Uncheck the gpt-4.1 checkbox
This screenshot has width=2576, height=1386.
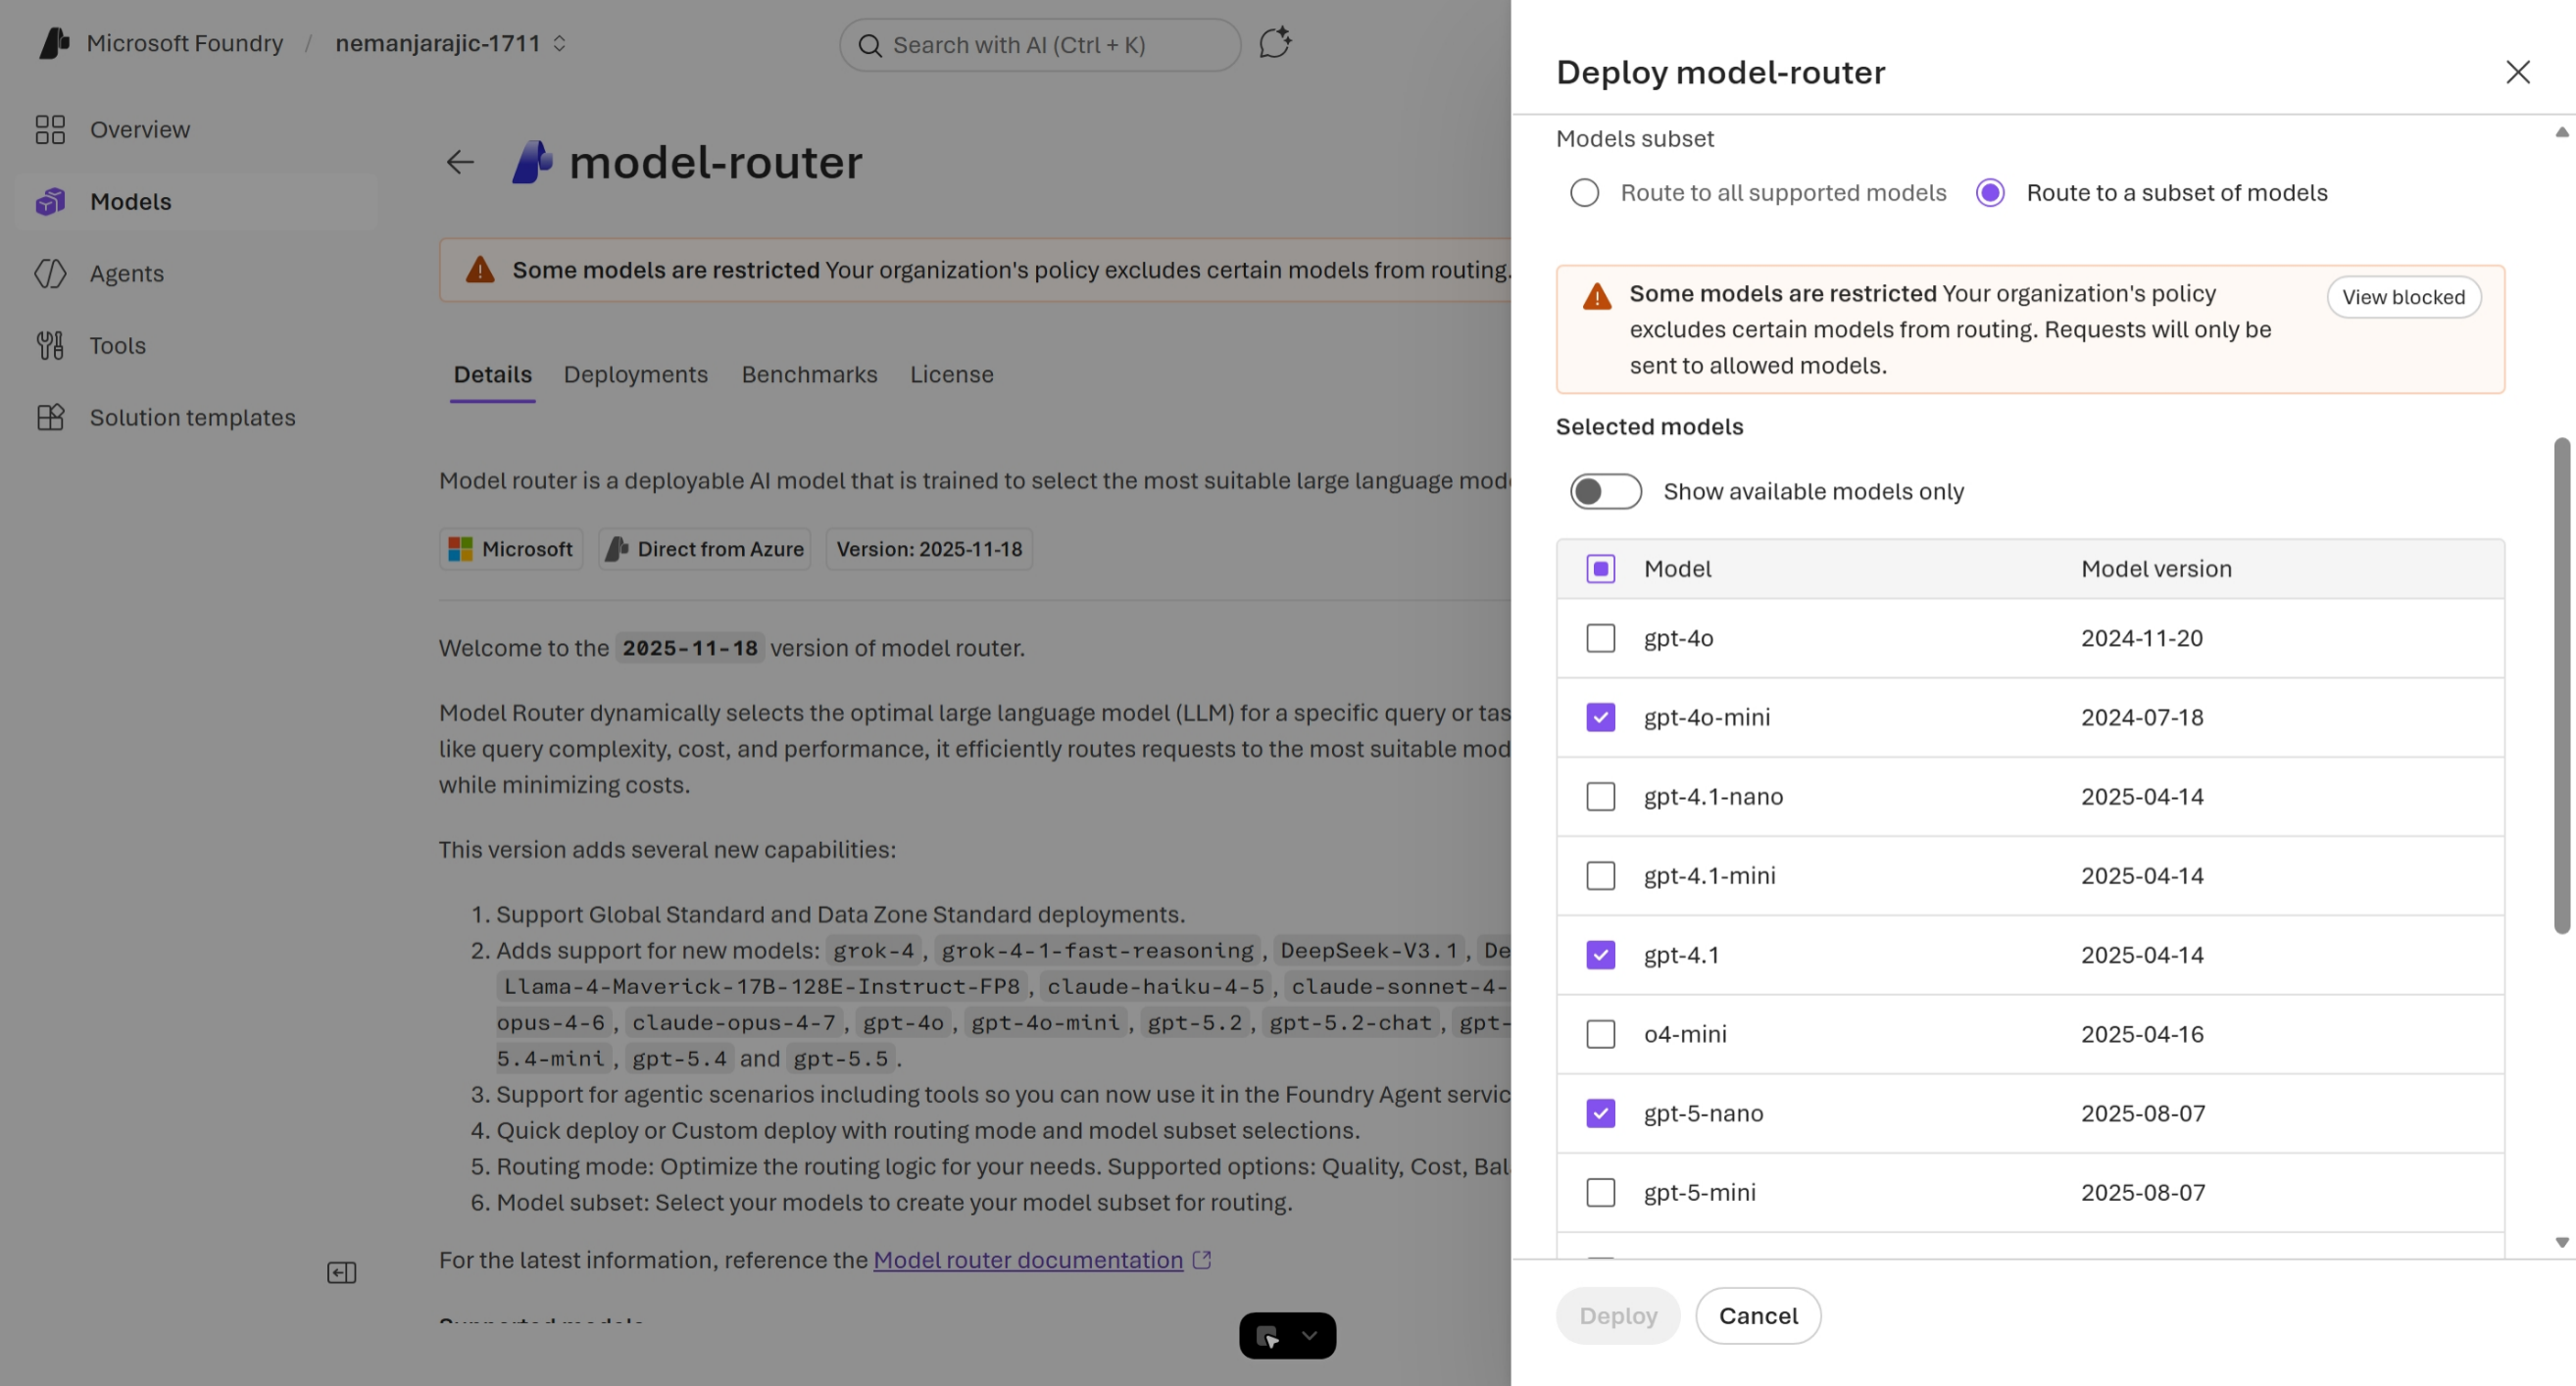point(1601,955)
